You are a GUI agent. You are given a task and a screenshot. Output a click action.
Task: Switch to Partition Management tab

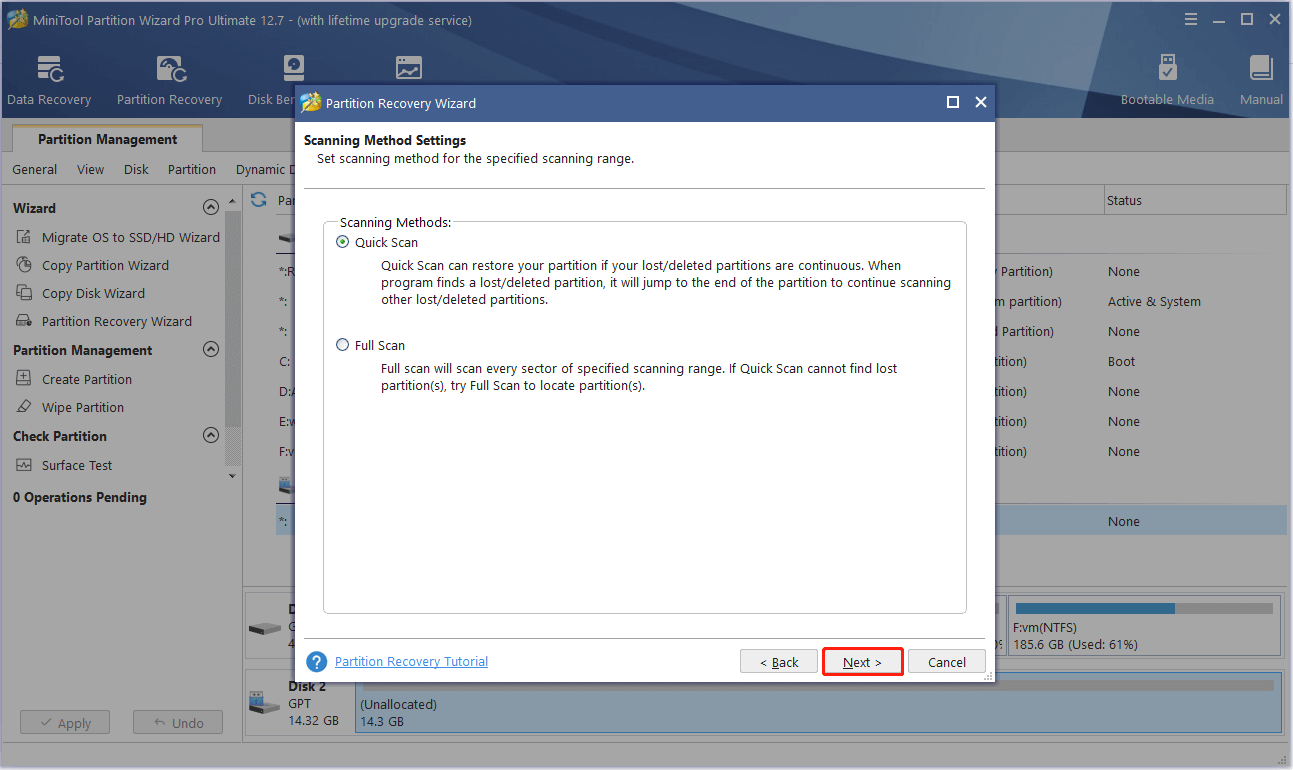[x=107, y=139]
